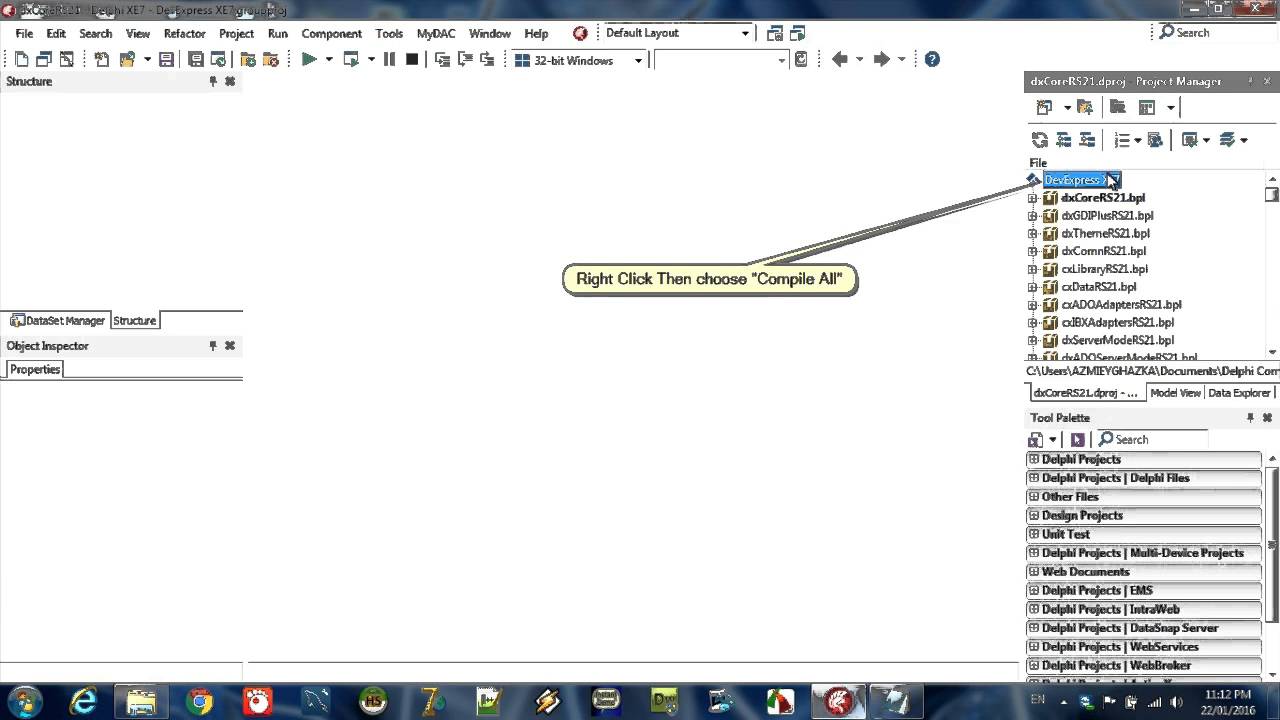
Task: Open the Tools menu
Action: coord(389,33)
